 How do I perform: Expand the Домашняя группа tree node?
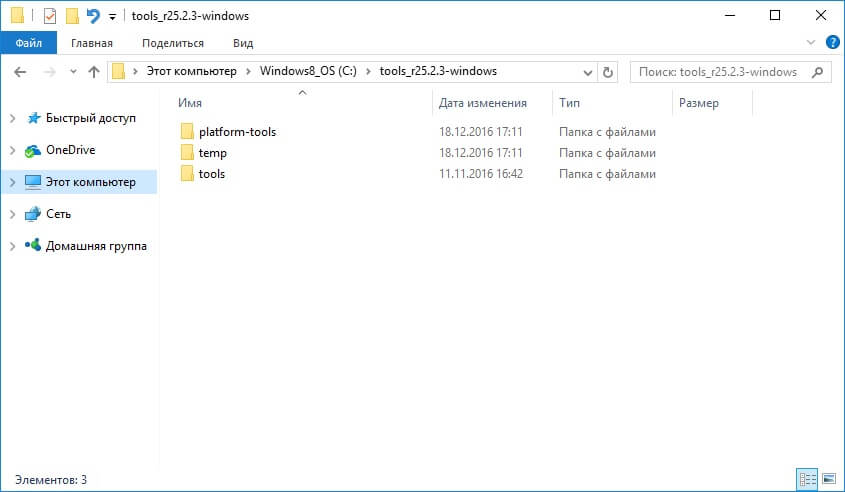point(12,246)
